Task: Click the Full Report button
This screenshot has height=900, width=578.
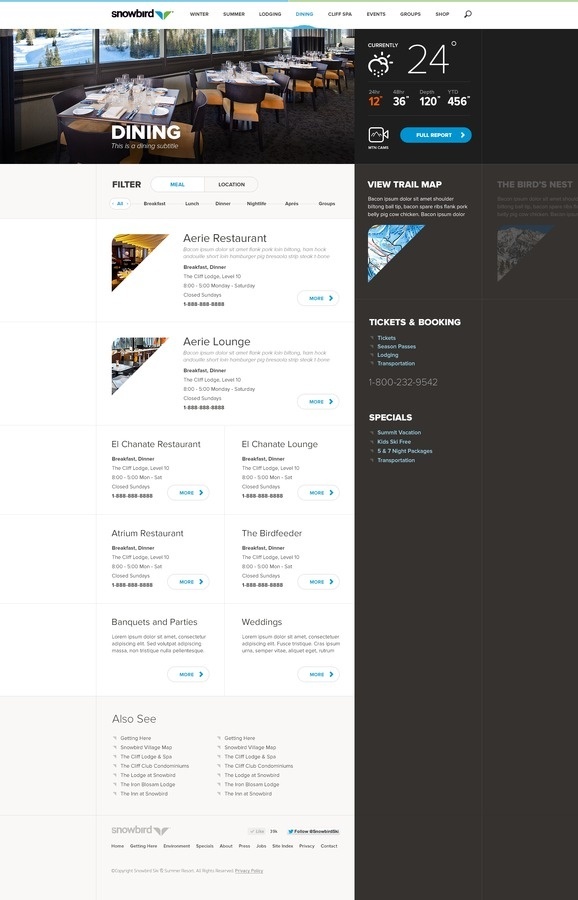Action: point(436,135)
